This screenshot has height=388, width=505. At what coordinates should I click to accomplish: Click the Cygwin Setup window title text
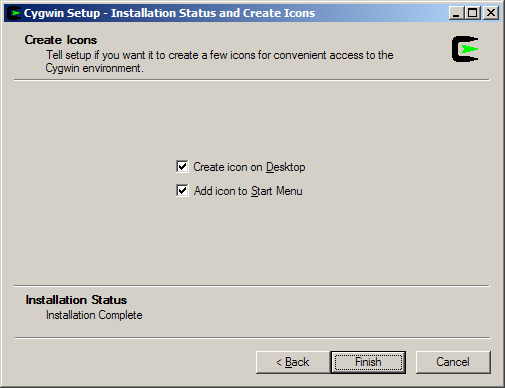[169, 13]
